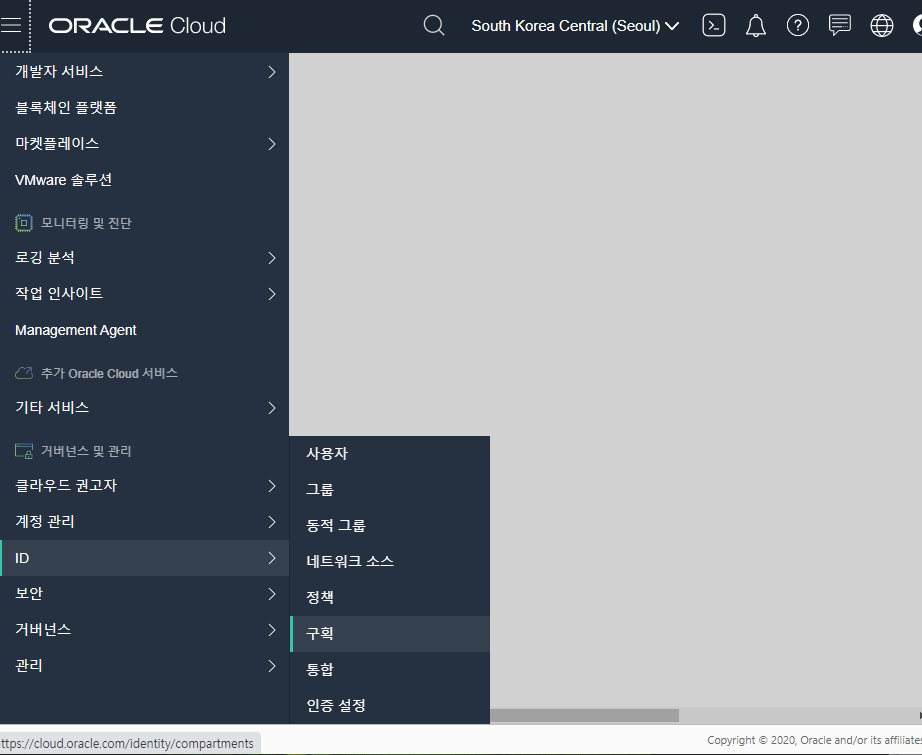Expand 기타 서비스 submenu
The width and height of the screenshot is (922, 755).
coord(144,407)
